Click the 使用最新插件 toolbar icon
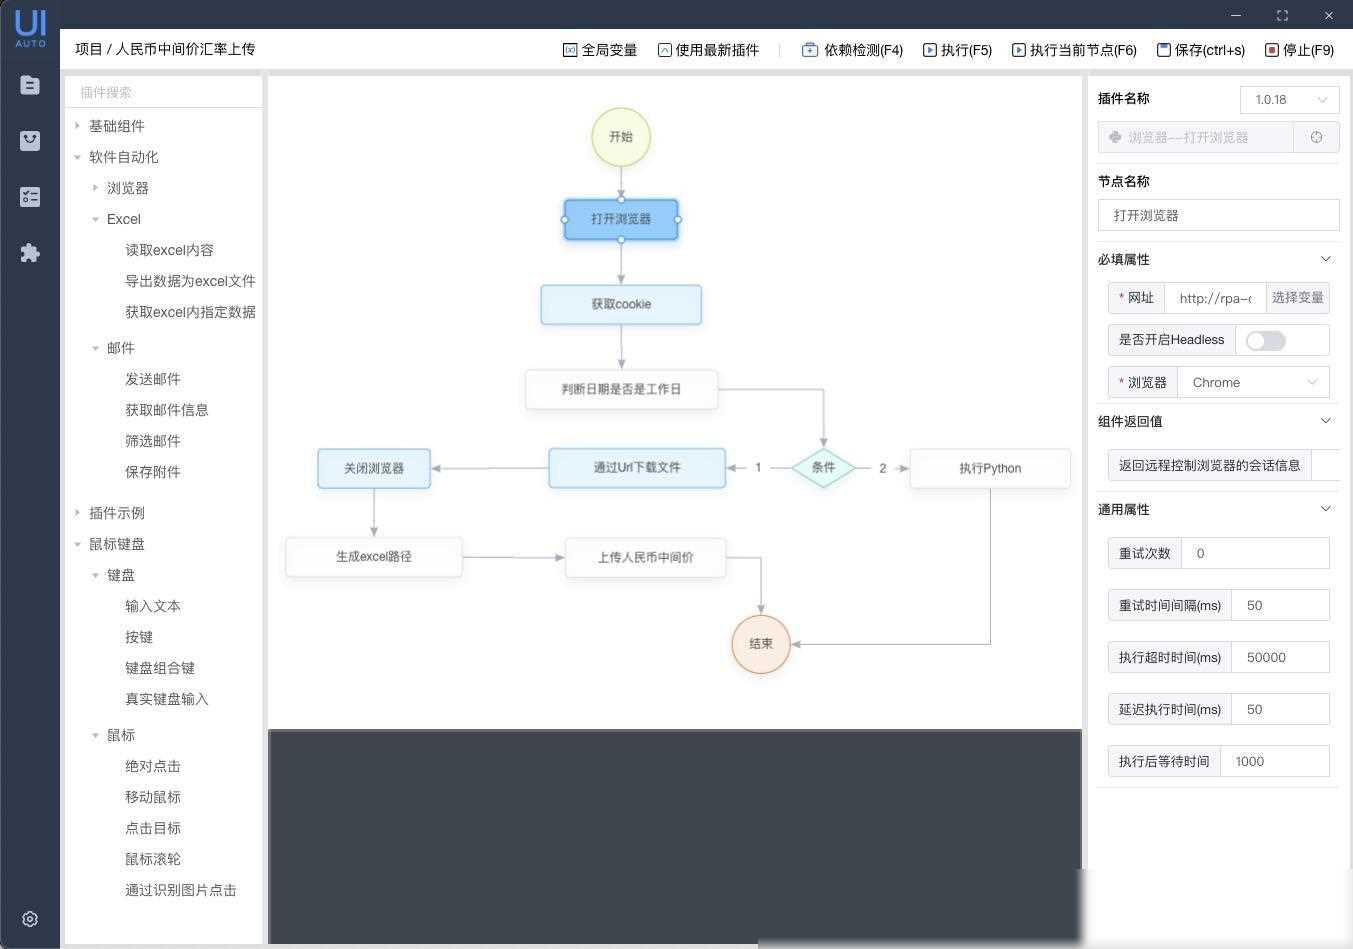The height and width of the screenshot is (949, 1353). pyautogui.click(x=664, y=50)
